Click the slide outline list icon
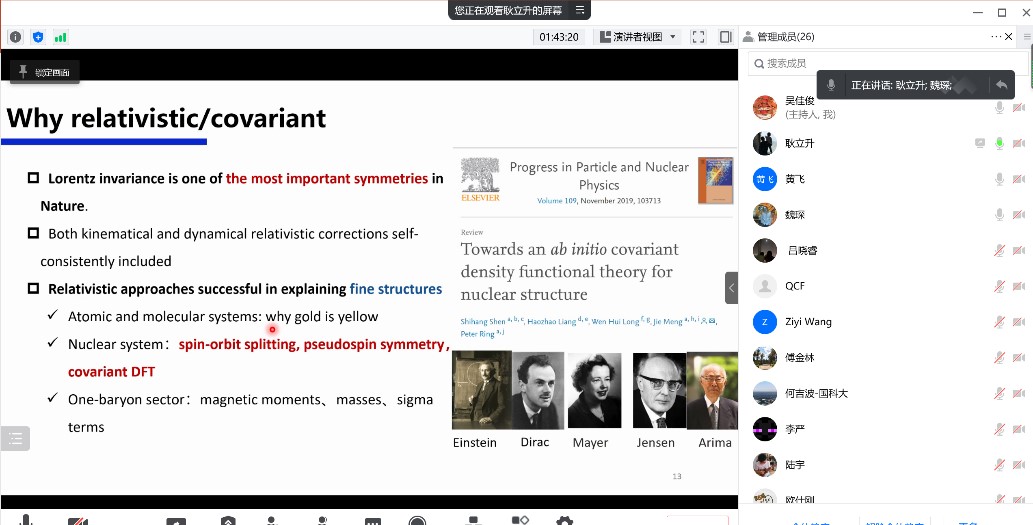The height and width of the screenshot is (525, 1033). coord(15,438)
